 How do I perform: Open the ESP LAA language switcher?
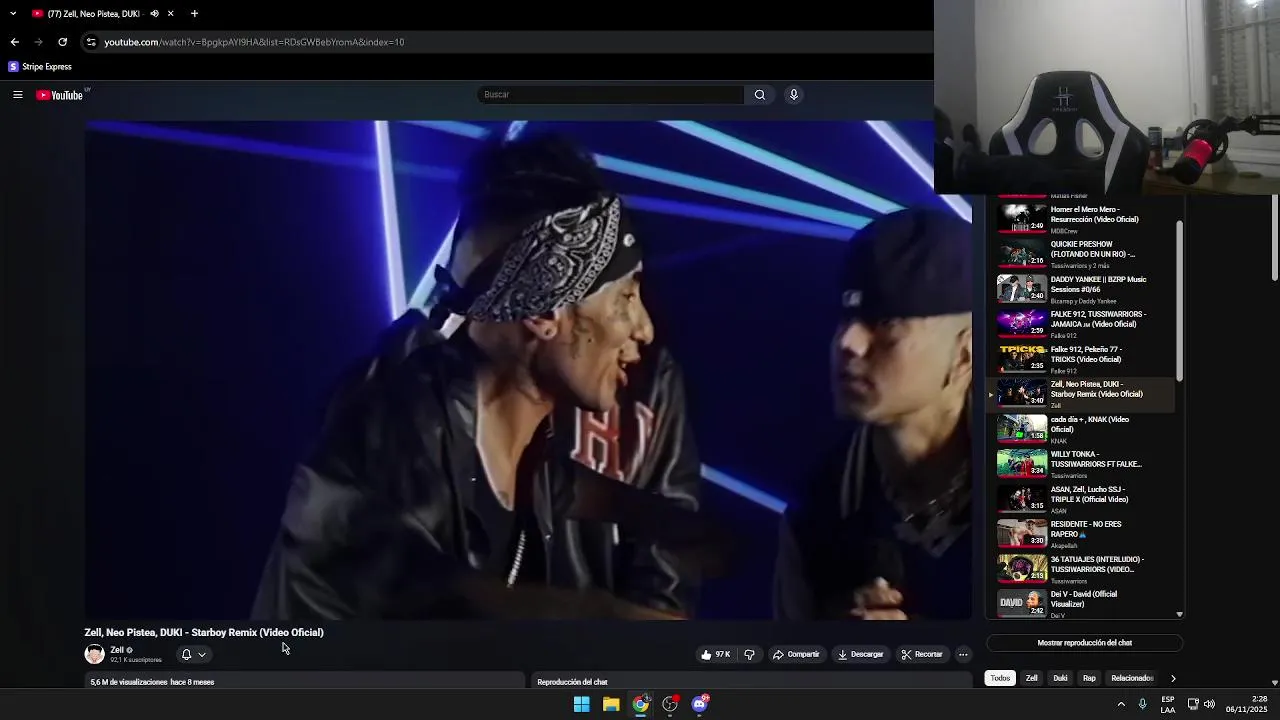(x=1168, y=704)
